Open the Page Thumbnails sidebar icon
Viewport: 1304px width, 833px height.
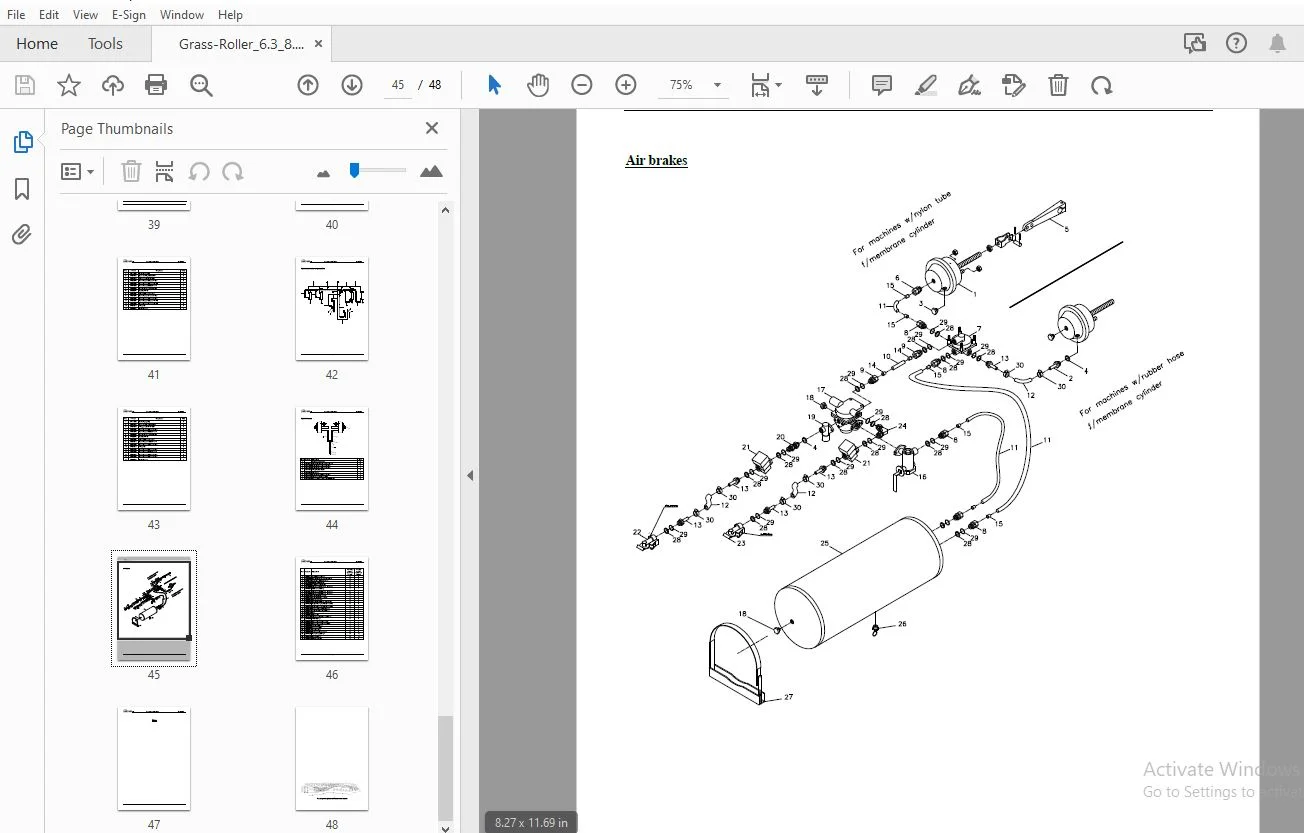(x=22, y=142)
